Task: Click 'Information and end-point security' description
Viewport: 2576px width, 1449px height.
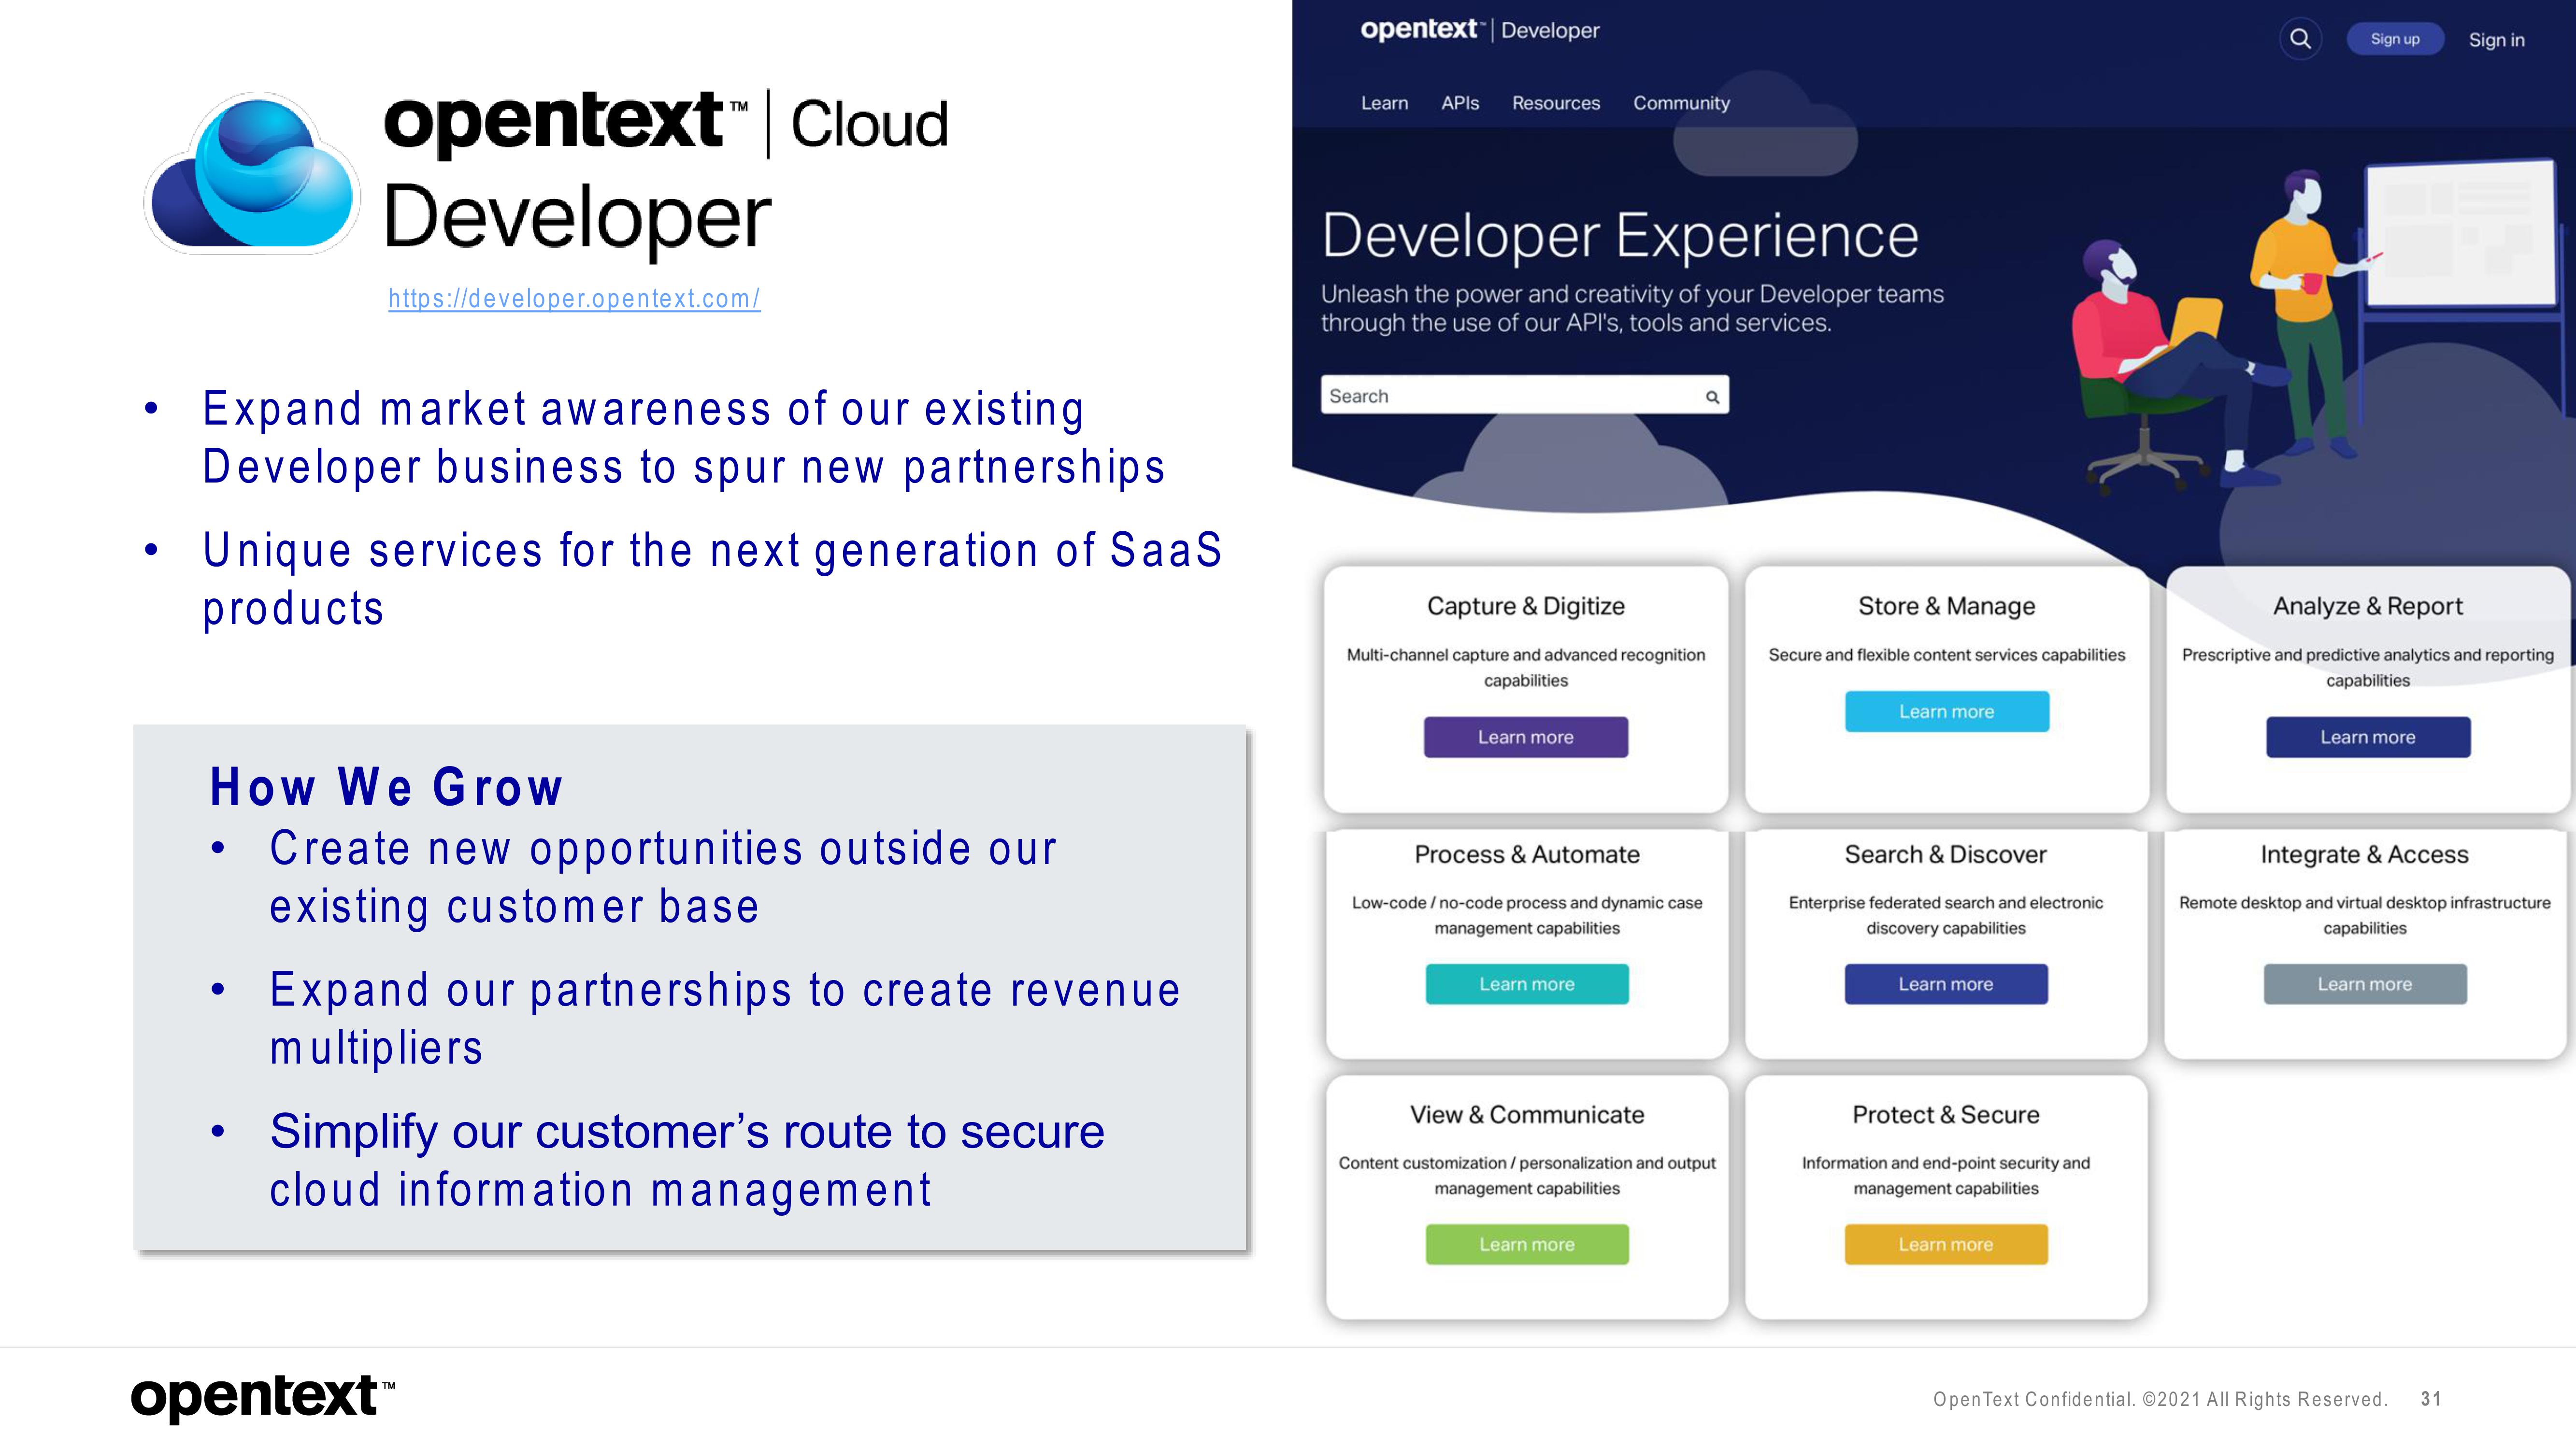Action: (x=1945, y=1175)
